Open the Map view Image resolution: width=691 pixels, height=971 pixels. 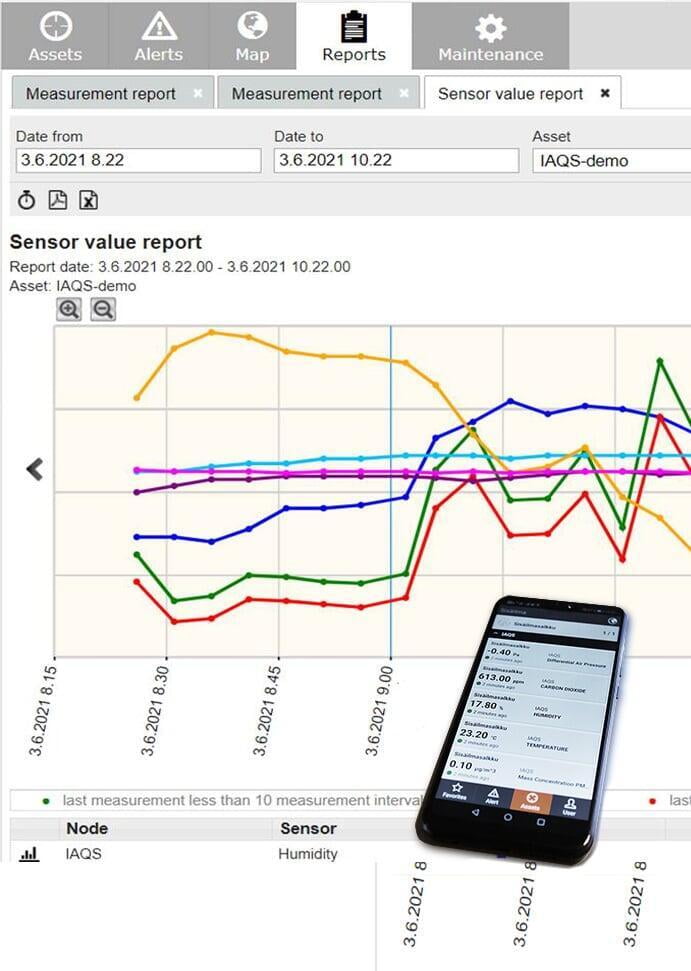[252, 36]
